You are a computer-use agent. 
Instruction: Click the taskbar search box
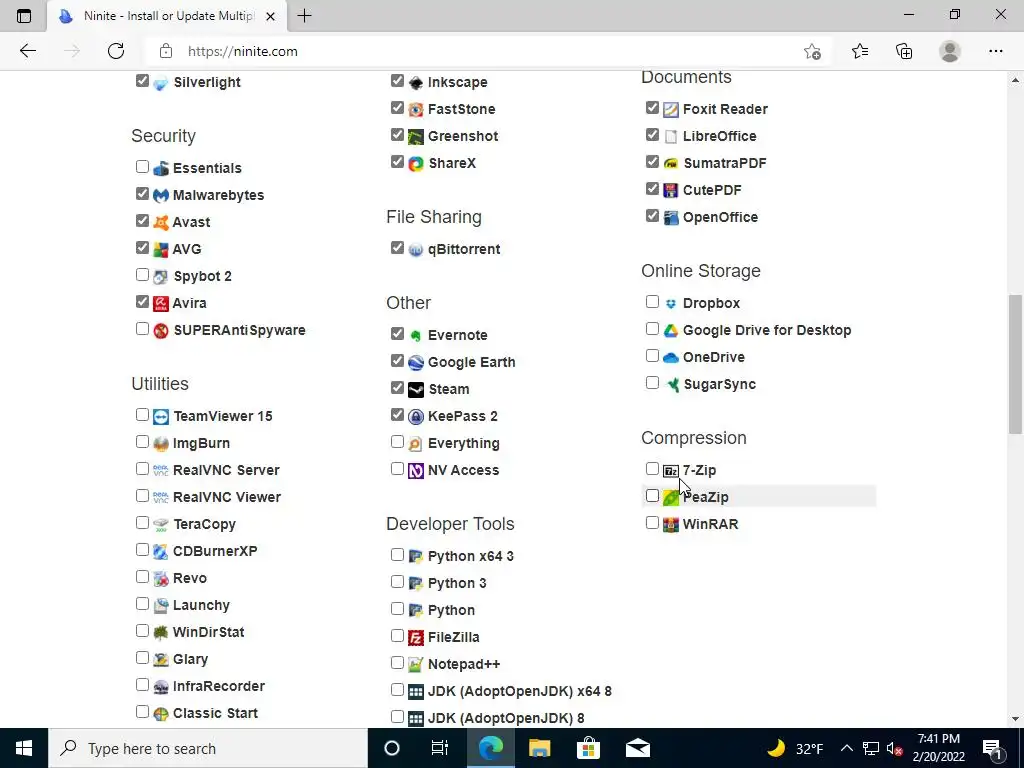(x=208, y=748)
